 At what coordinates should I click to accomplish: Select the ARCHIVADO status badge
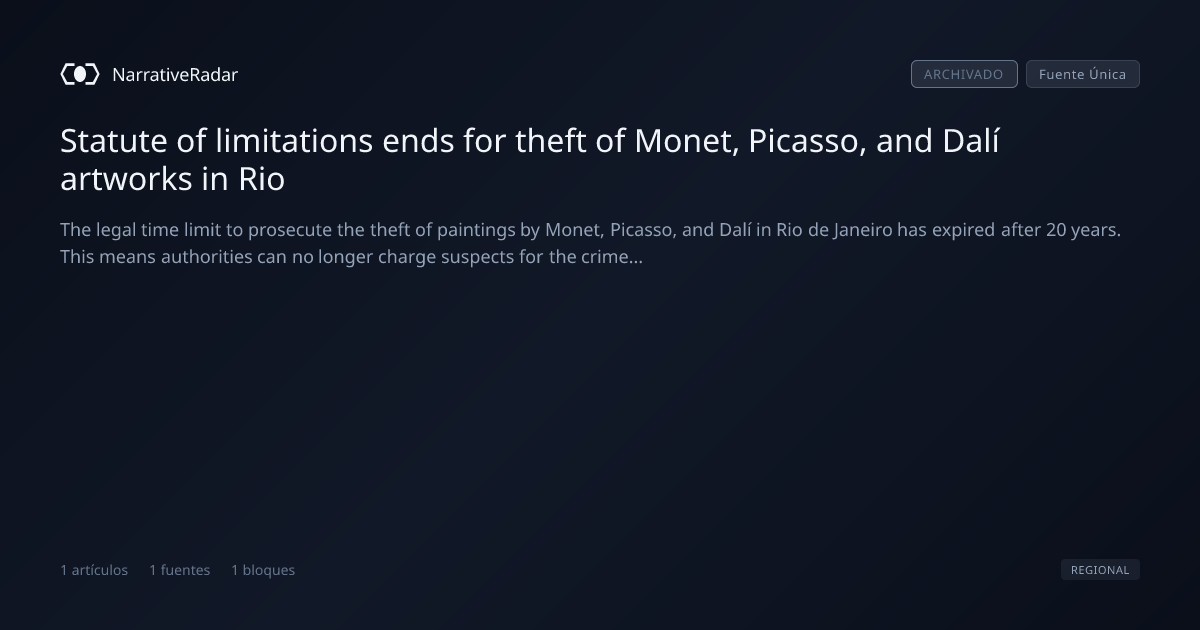964,74
